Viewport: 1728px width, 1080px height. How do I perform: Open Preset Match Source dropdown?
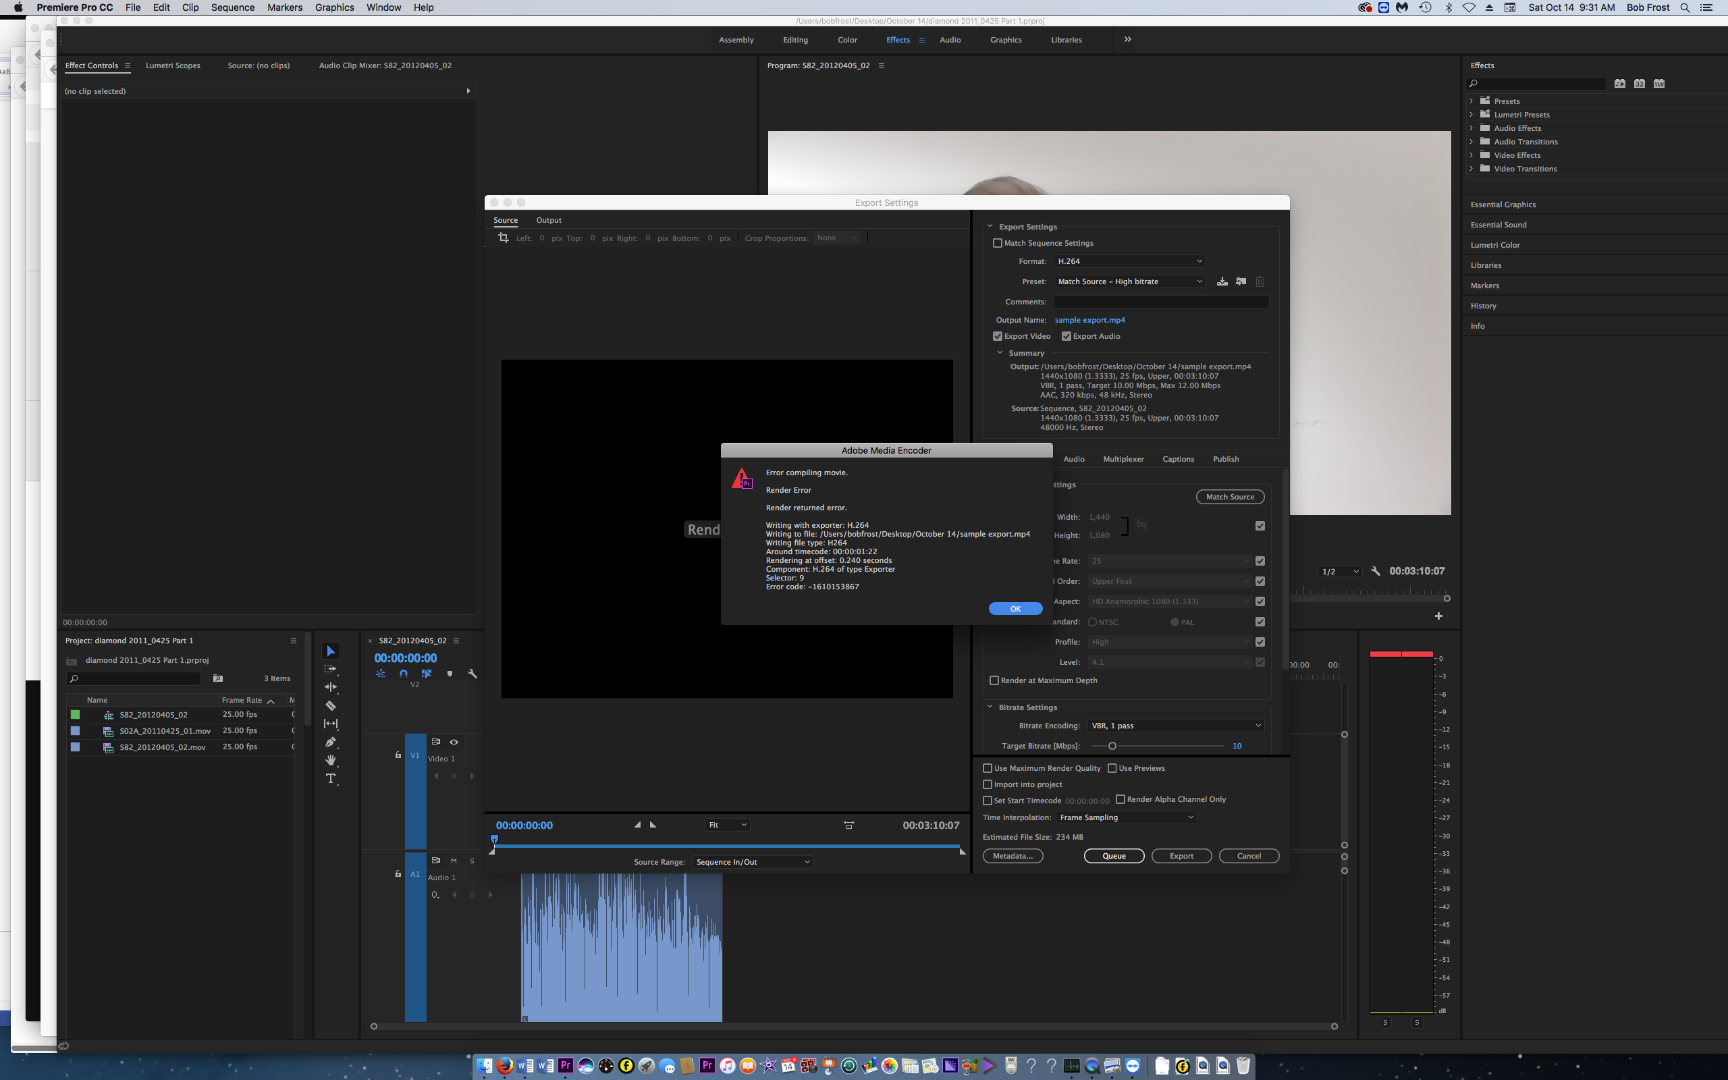1130,282
